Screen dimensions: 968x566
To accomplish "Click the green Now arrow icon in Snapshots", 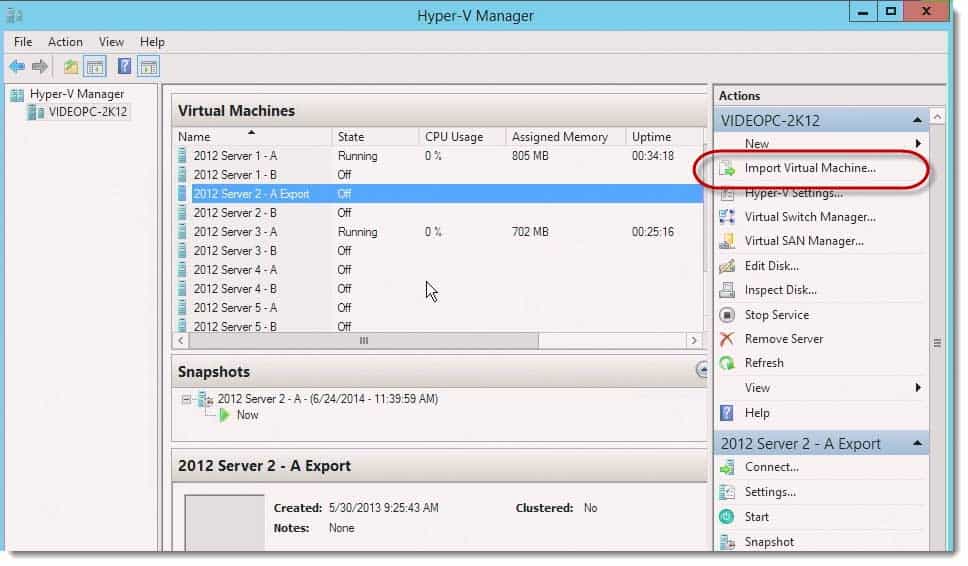I will click(x=225, y=415).
